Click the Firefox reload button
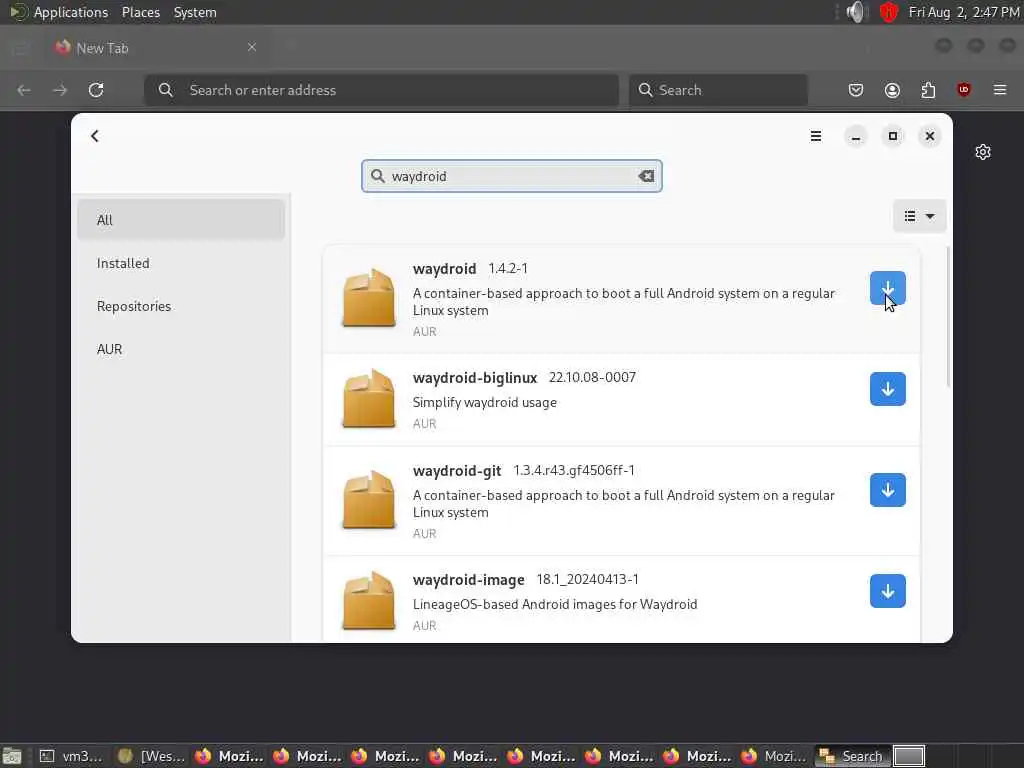 tap(96, 90)
